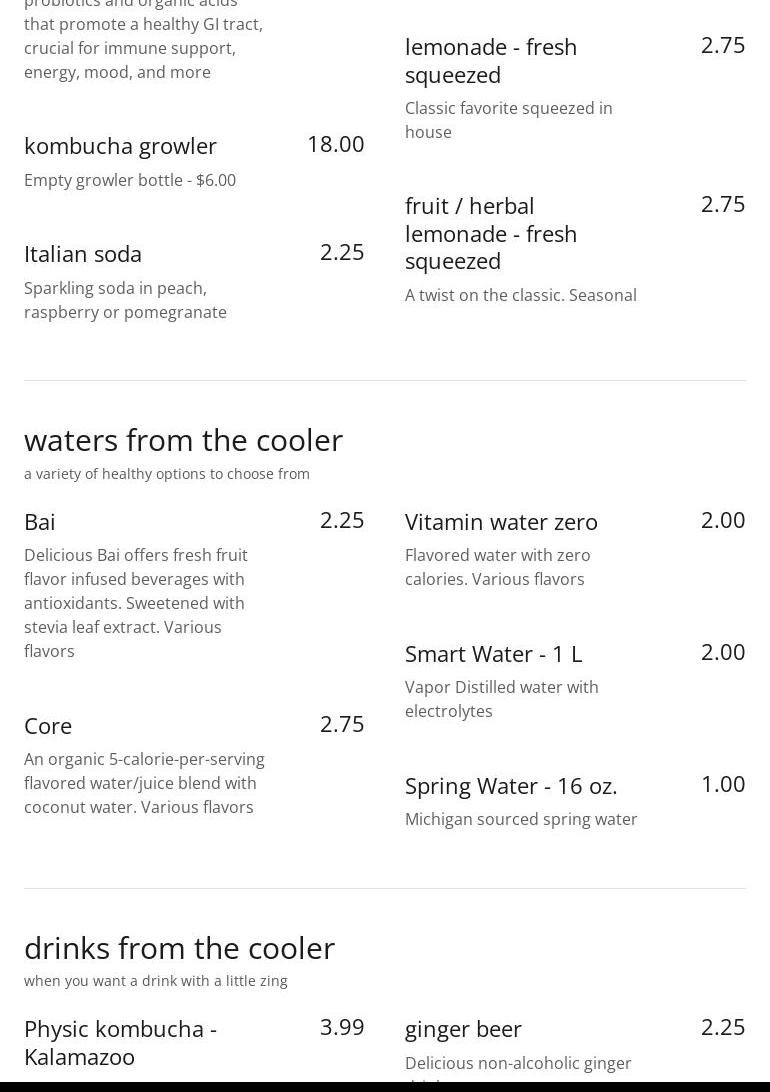770x1092 pixels.
Task: Click the 'waters from the cooler' heading
Action: tap(183, 440)
